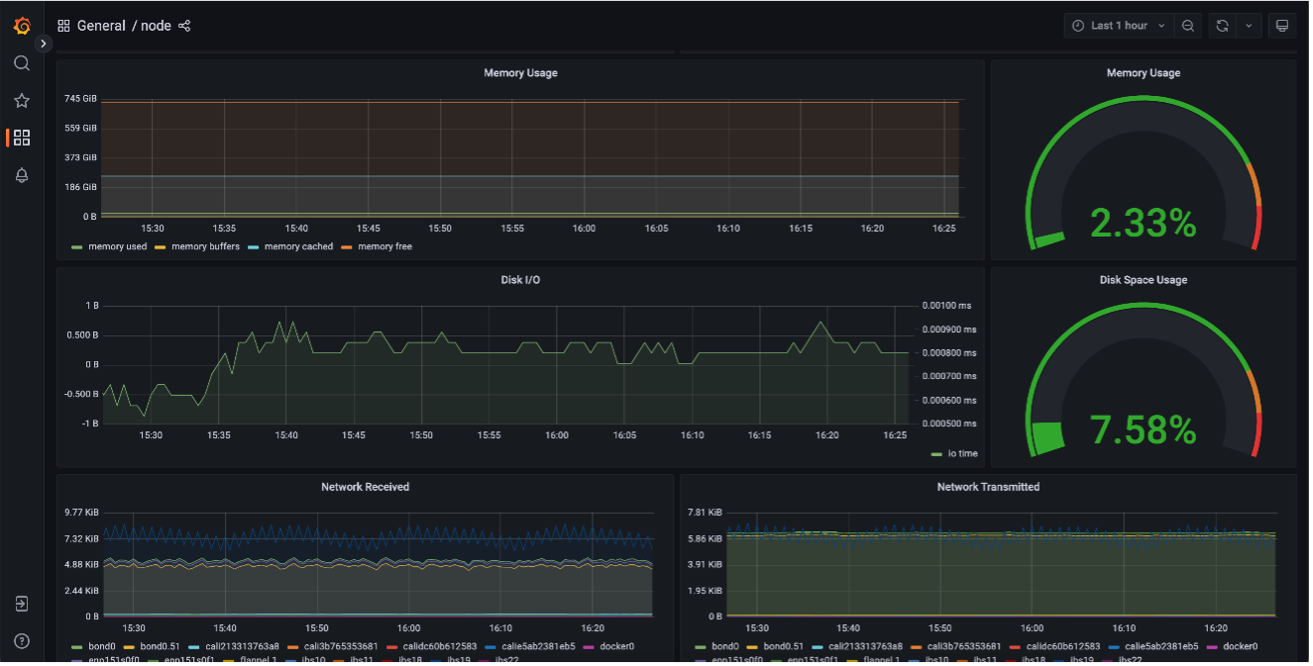
Task: Click the zoom out time range icon
Action: (x=1187, y=26)
